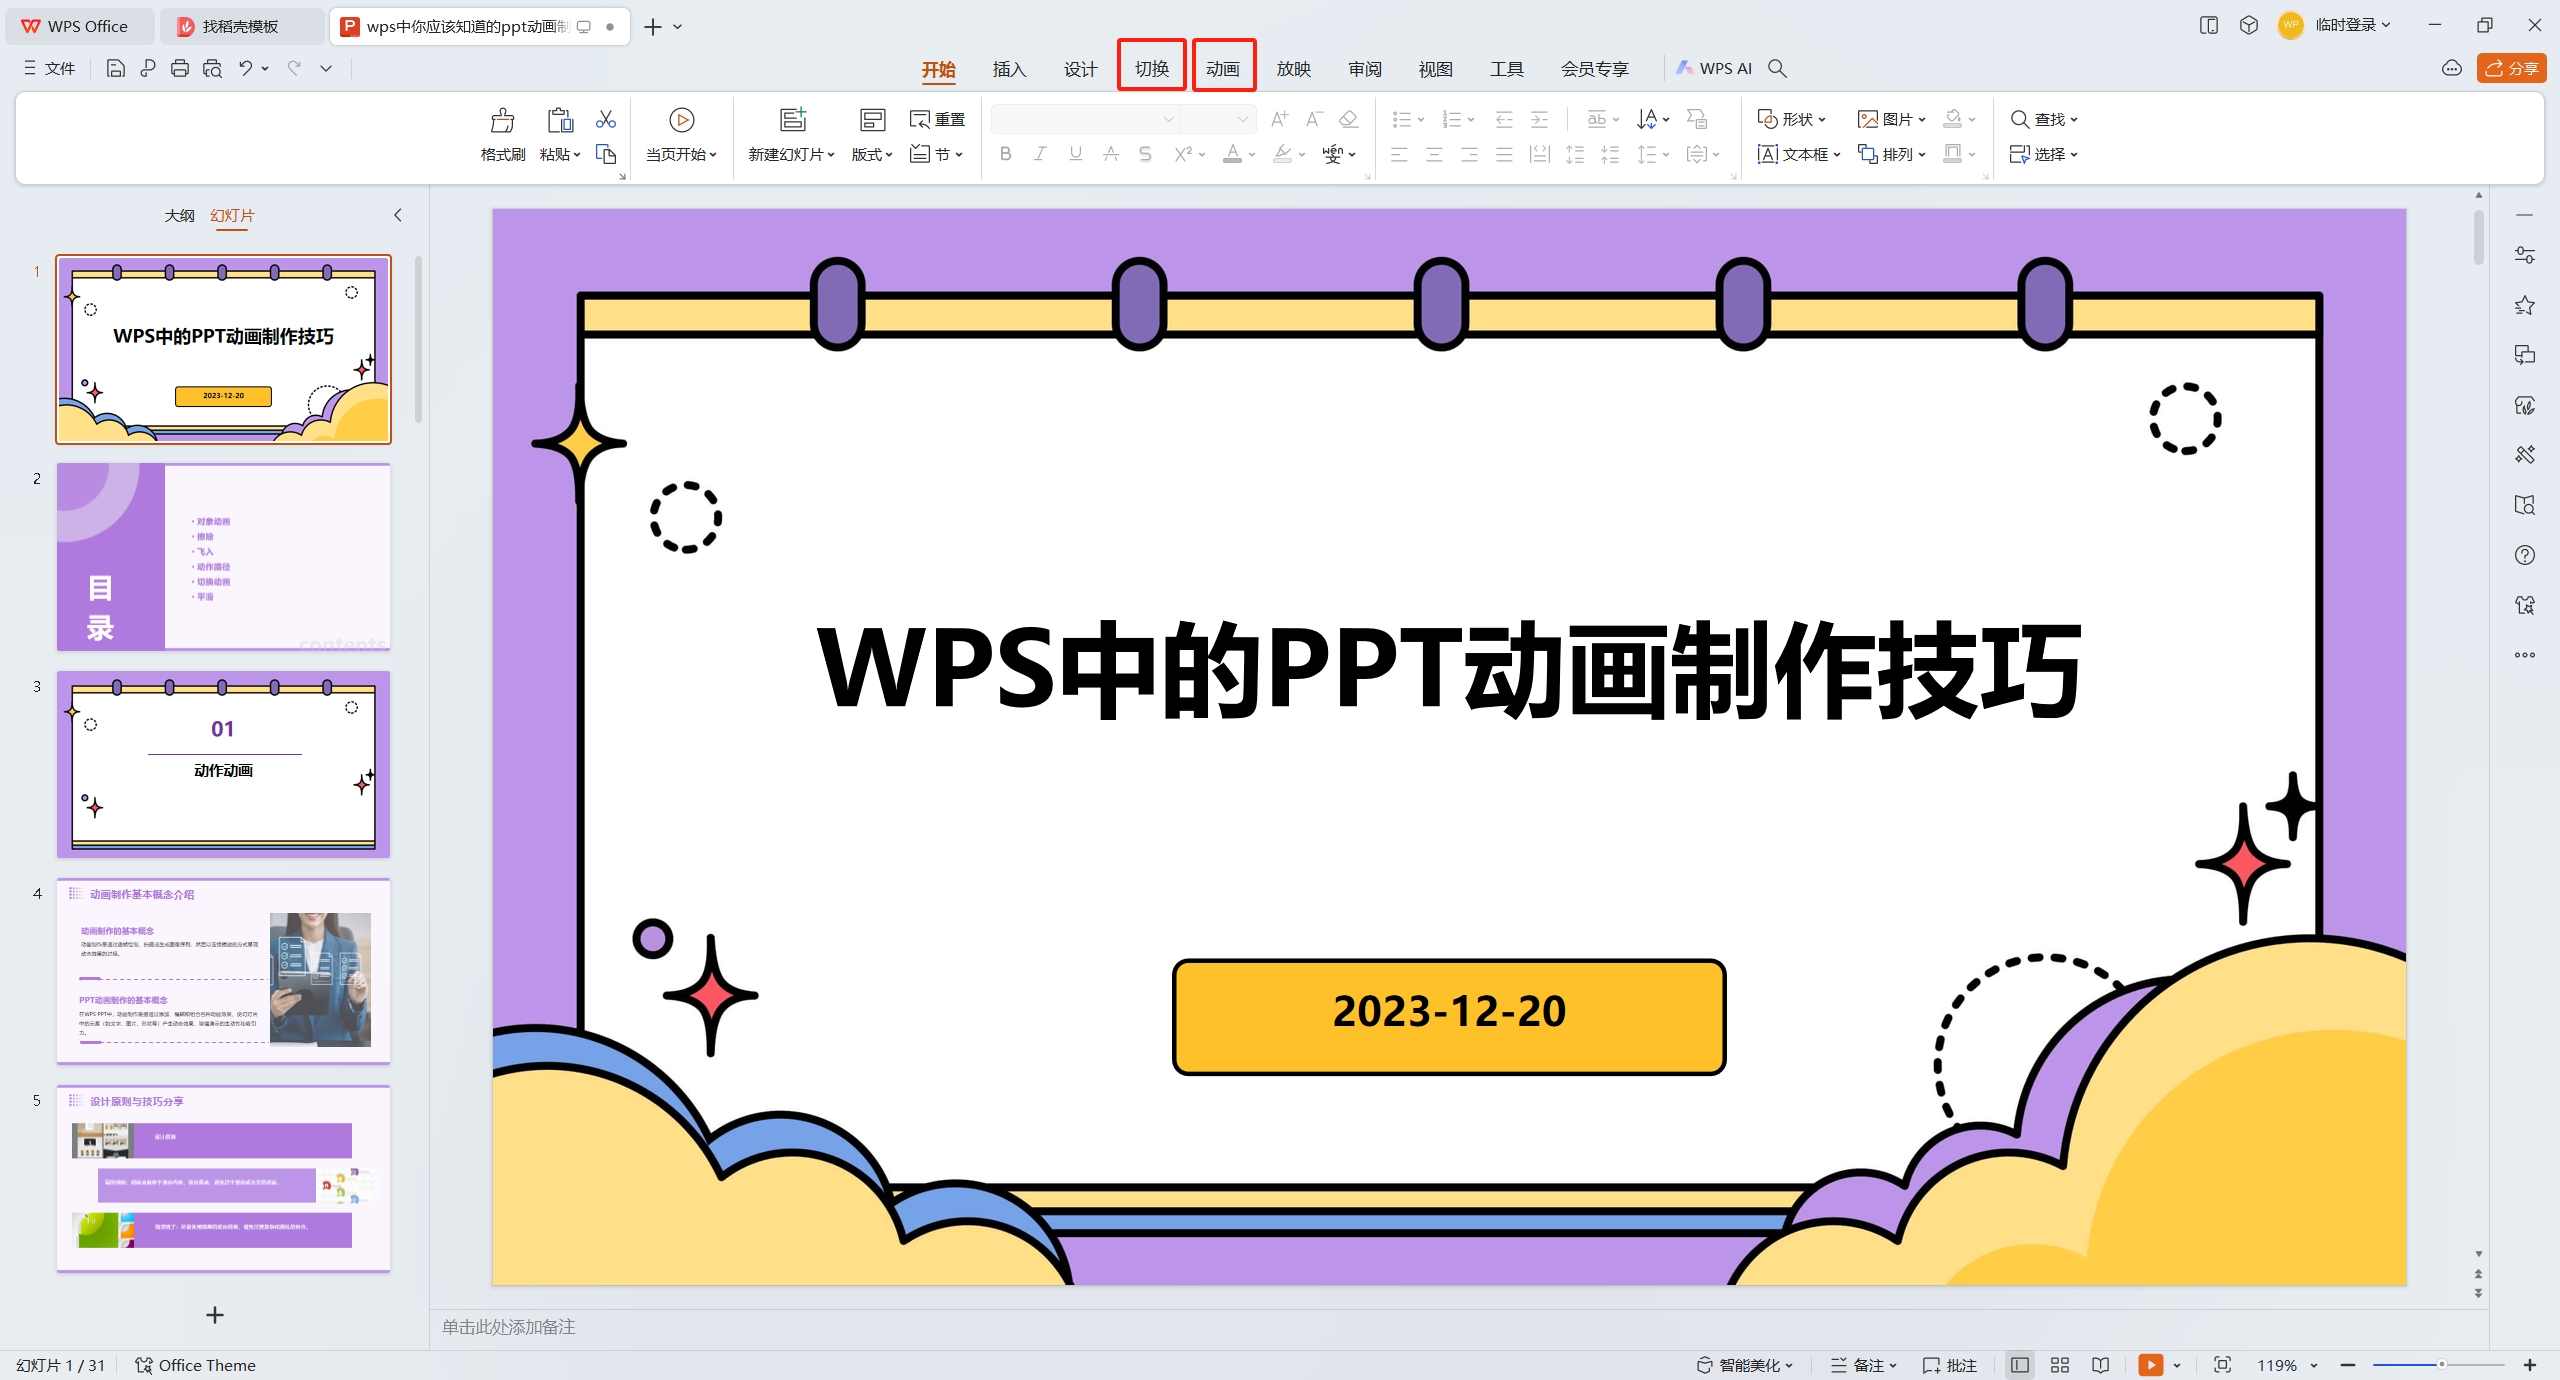Open the Transitions (切换) ribbon tab
Viewport: 2560px width, 1380px height.
1151,68
